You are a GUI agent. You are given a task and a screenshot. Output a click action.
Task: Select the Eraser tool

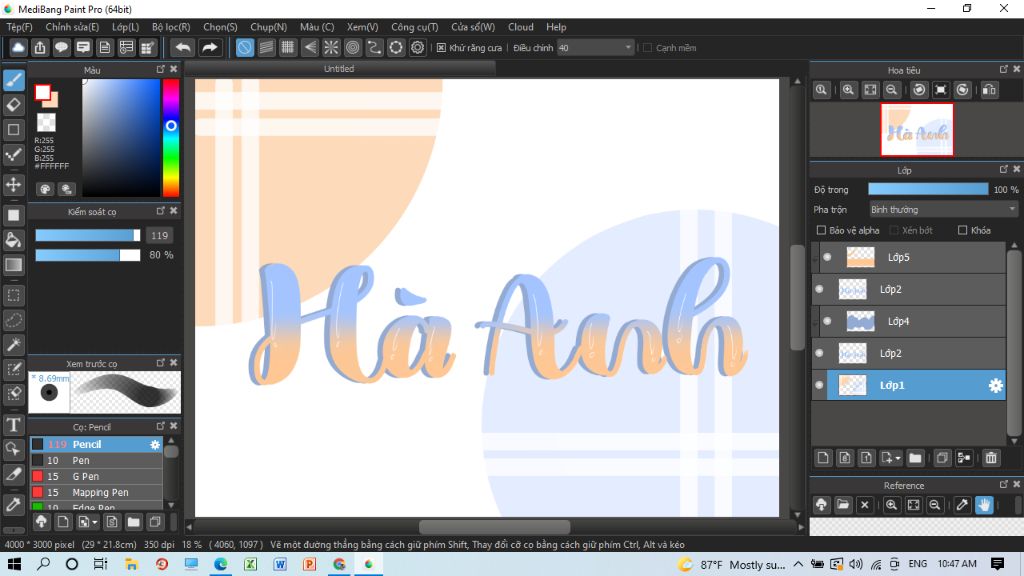(x=14, y=104)
